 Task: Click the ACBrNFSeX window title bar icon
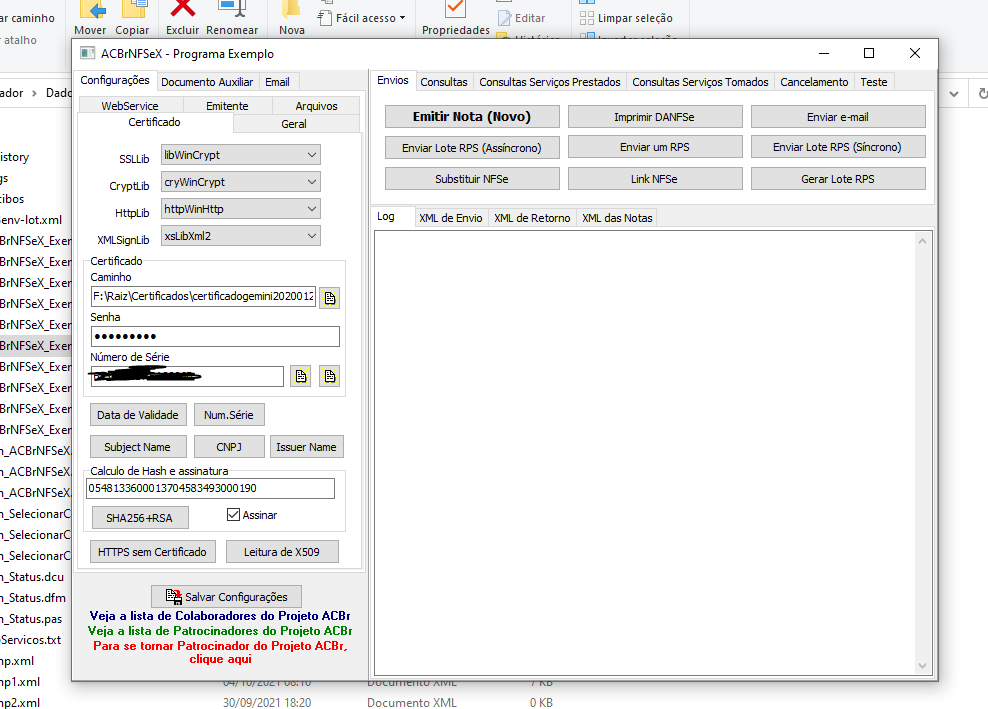88,54
